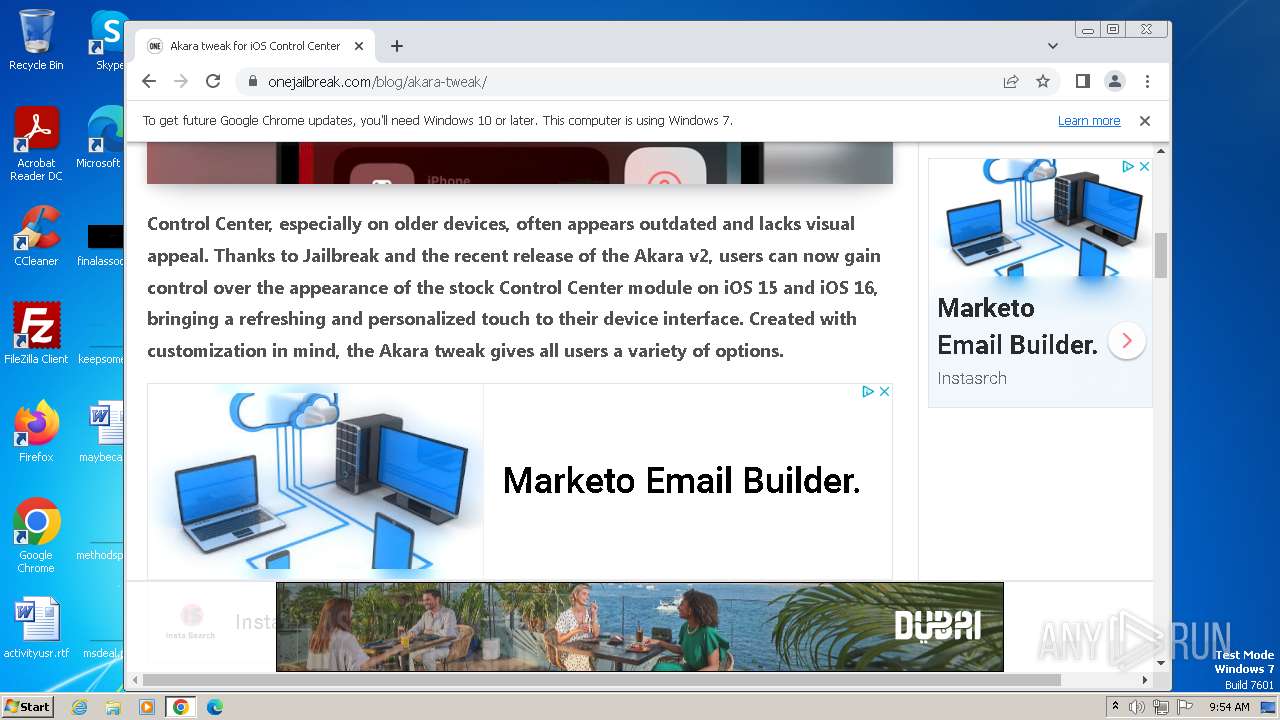Open Action Center flag icon
The width and height of the screenshot is (1280, 720).
click(1184, 707)
